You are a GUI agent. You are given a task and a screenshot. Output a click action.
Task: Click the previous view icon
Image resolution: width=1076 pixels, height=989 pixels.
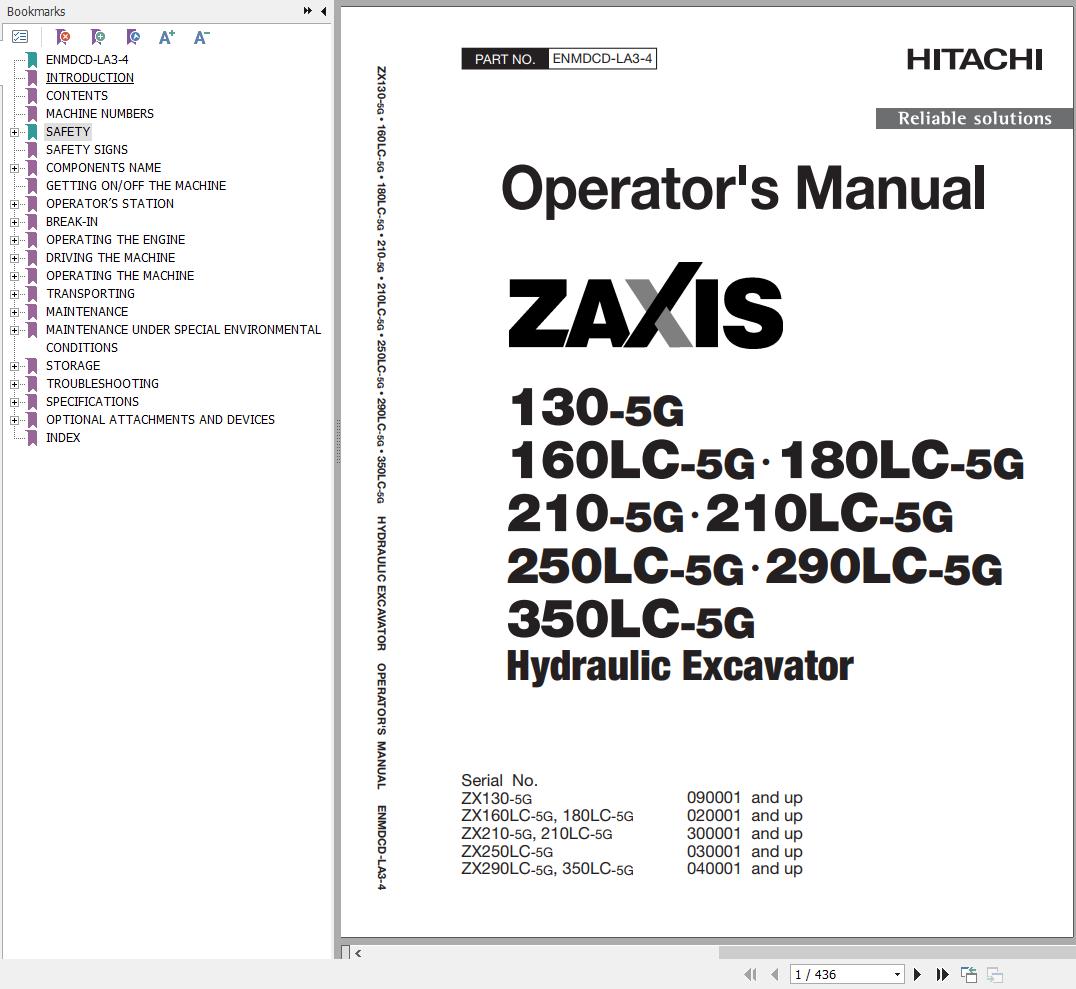[969, 974]
